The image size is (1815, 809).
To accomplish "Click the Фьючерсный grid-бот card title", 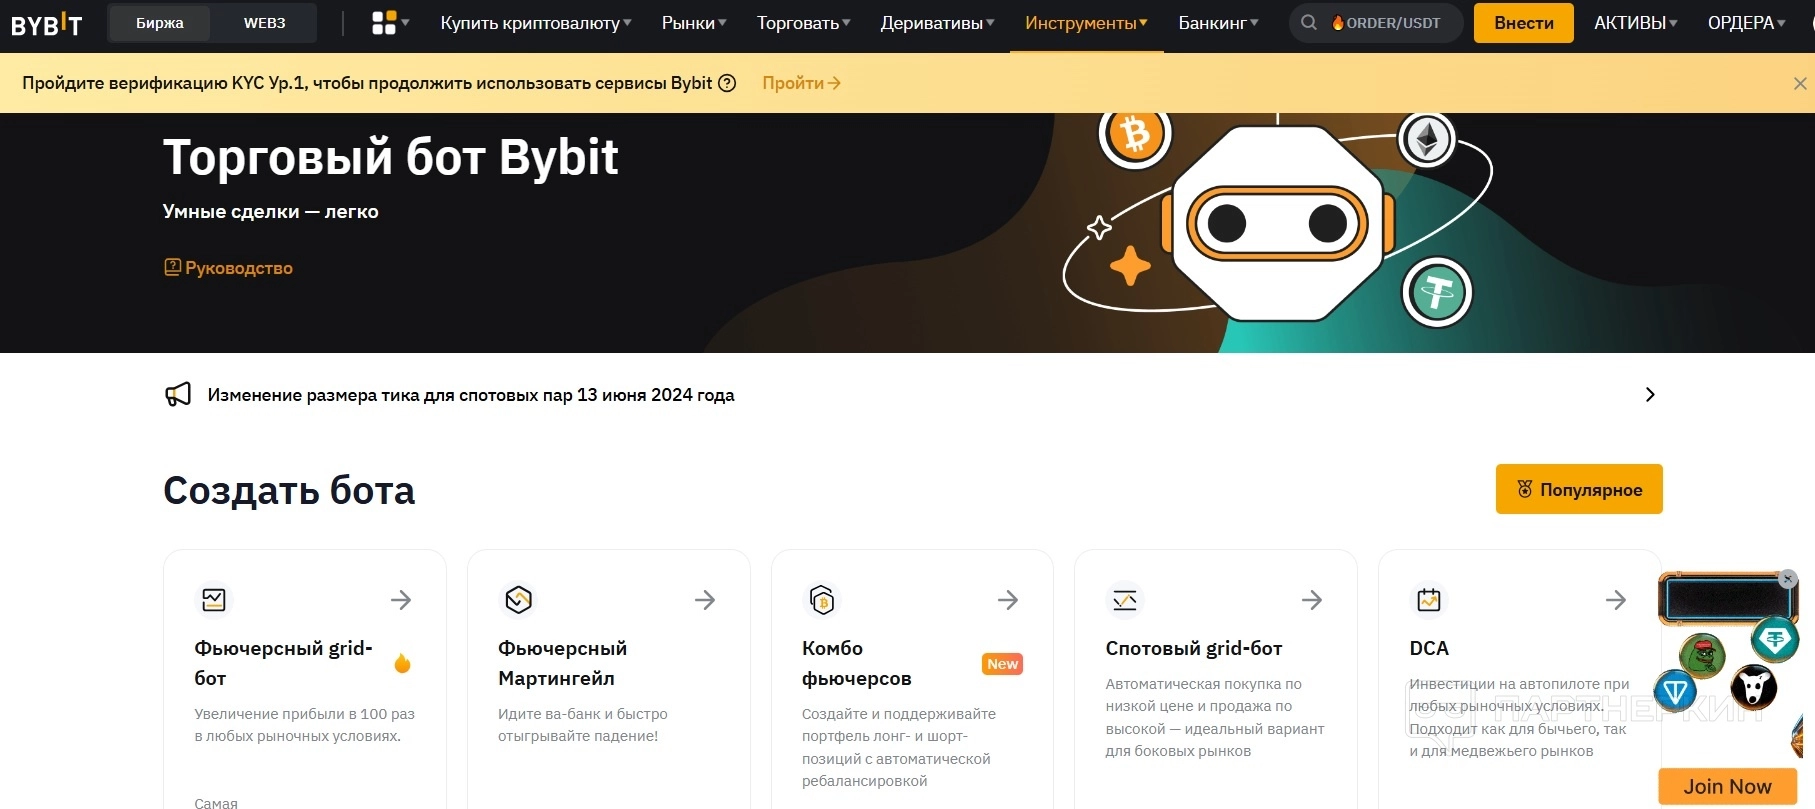I will [284, 663].
